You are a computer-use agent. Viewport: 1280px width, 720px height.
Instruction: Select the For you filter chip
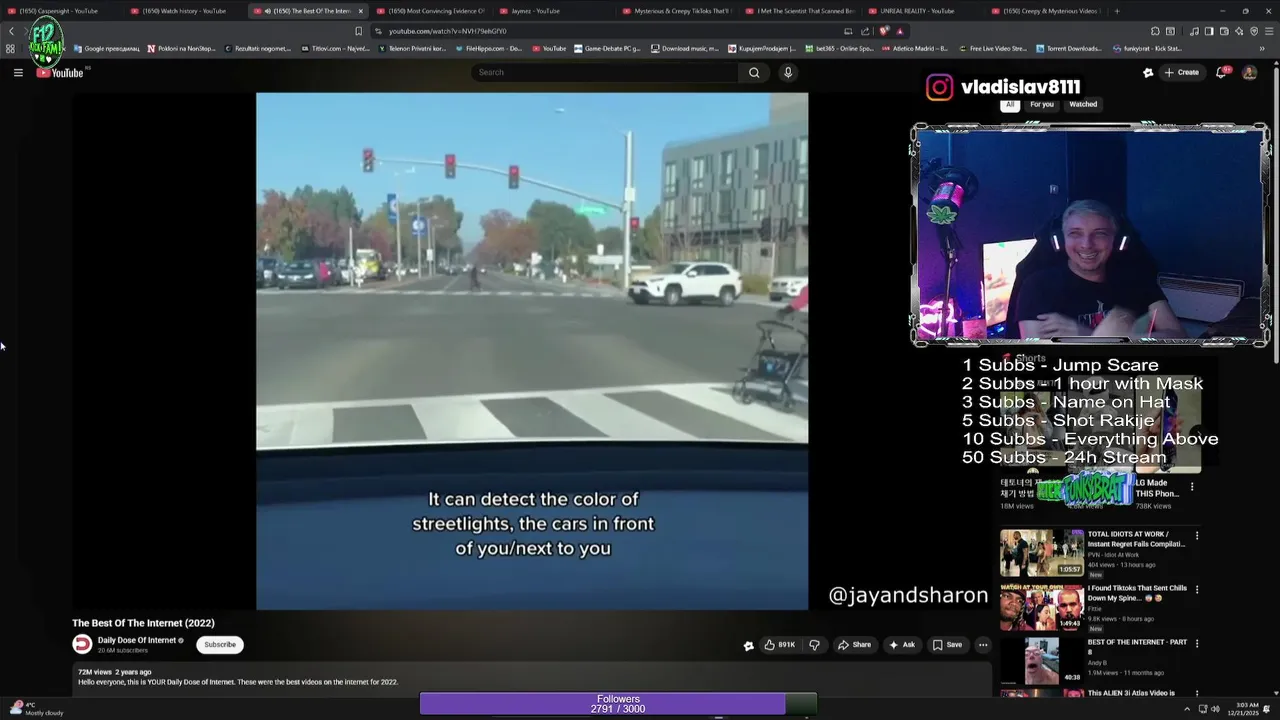[x=1042, y=104]
